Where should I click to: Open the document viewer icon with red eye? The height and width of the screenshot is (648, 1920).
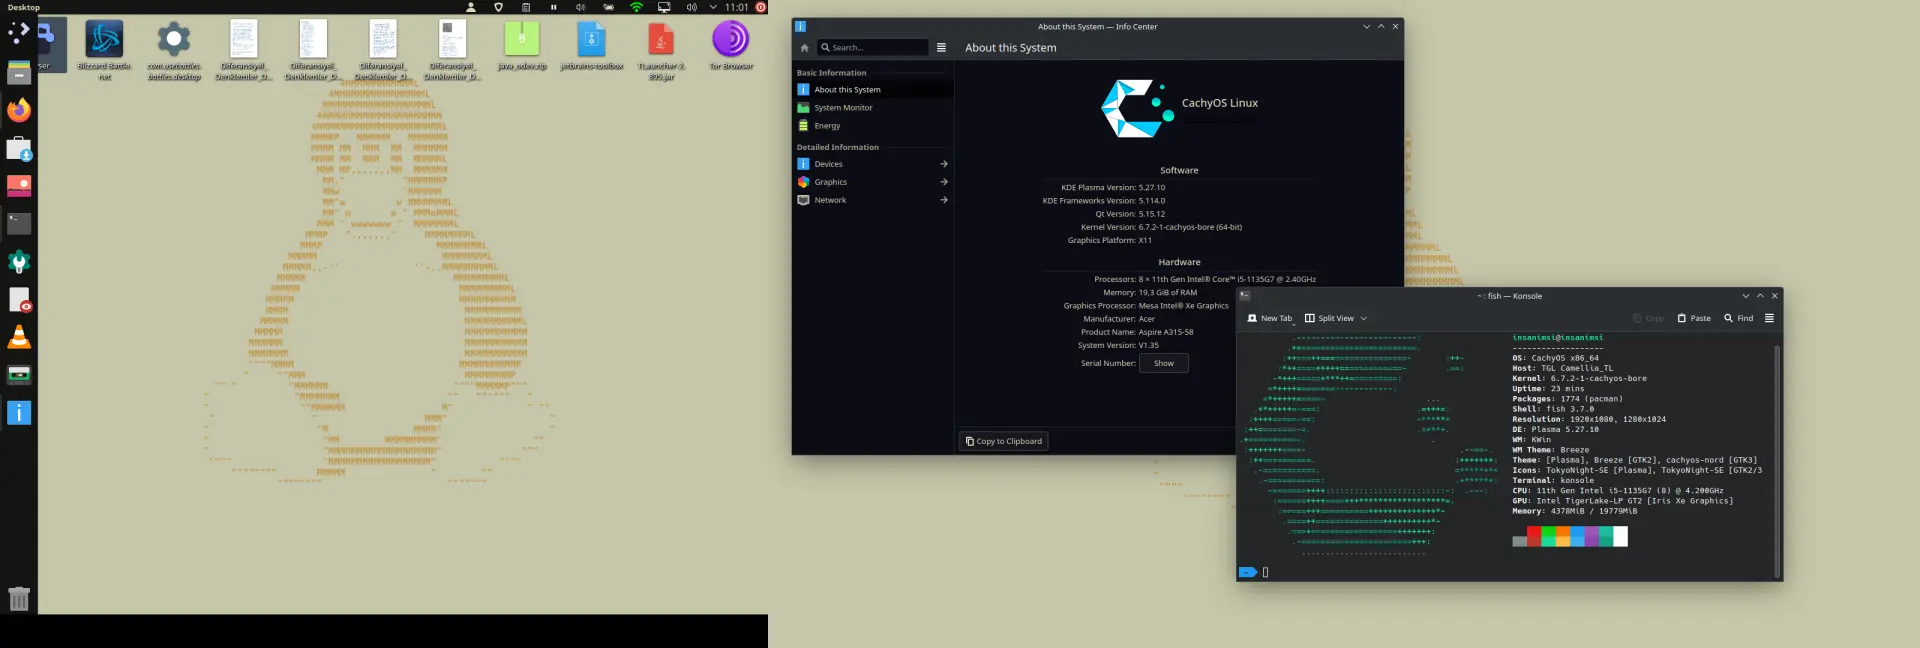tap(19, 300)
